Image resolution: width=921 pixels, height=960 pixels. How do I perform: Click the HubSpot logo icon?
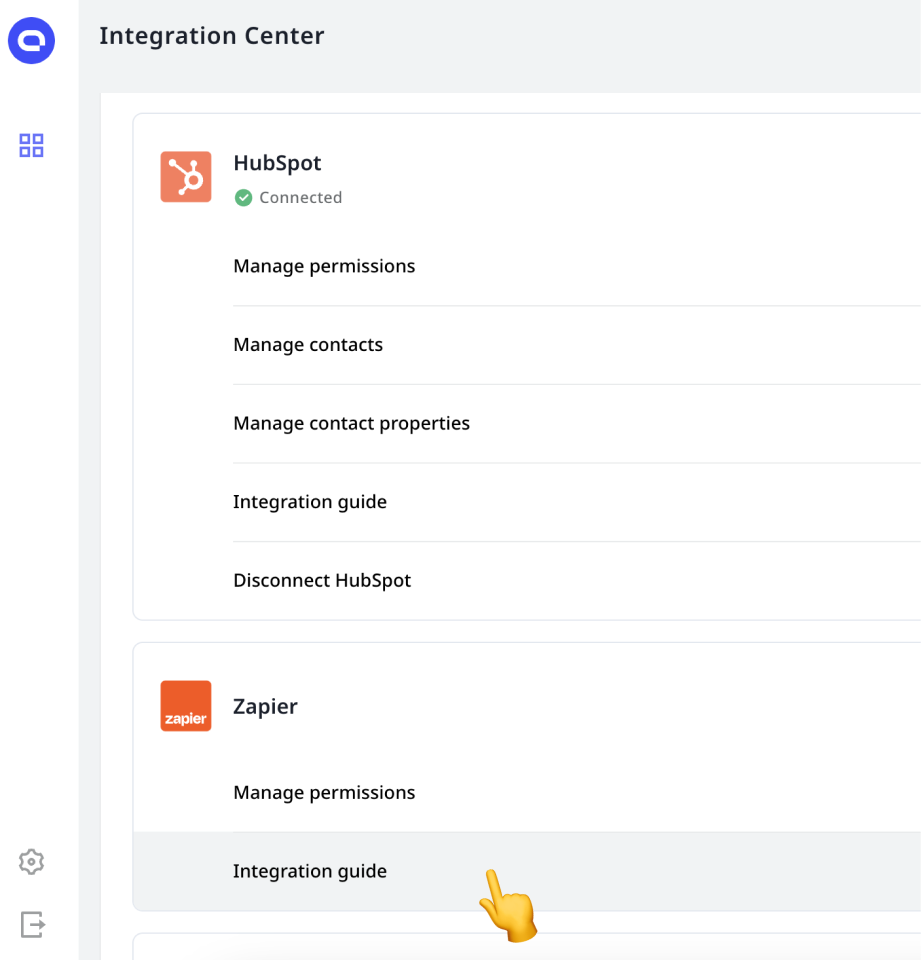(186, 177)
